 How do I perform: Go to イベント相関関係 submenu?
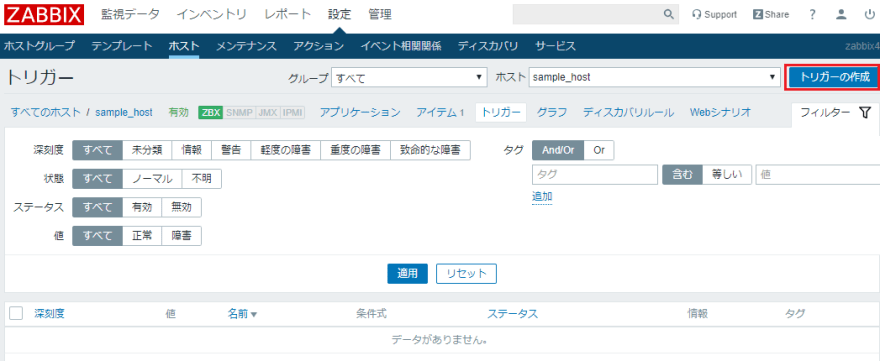(401, 46)
